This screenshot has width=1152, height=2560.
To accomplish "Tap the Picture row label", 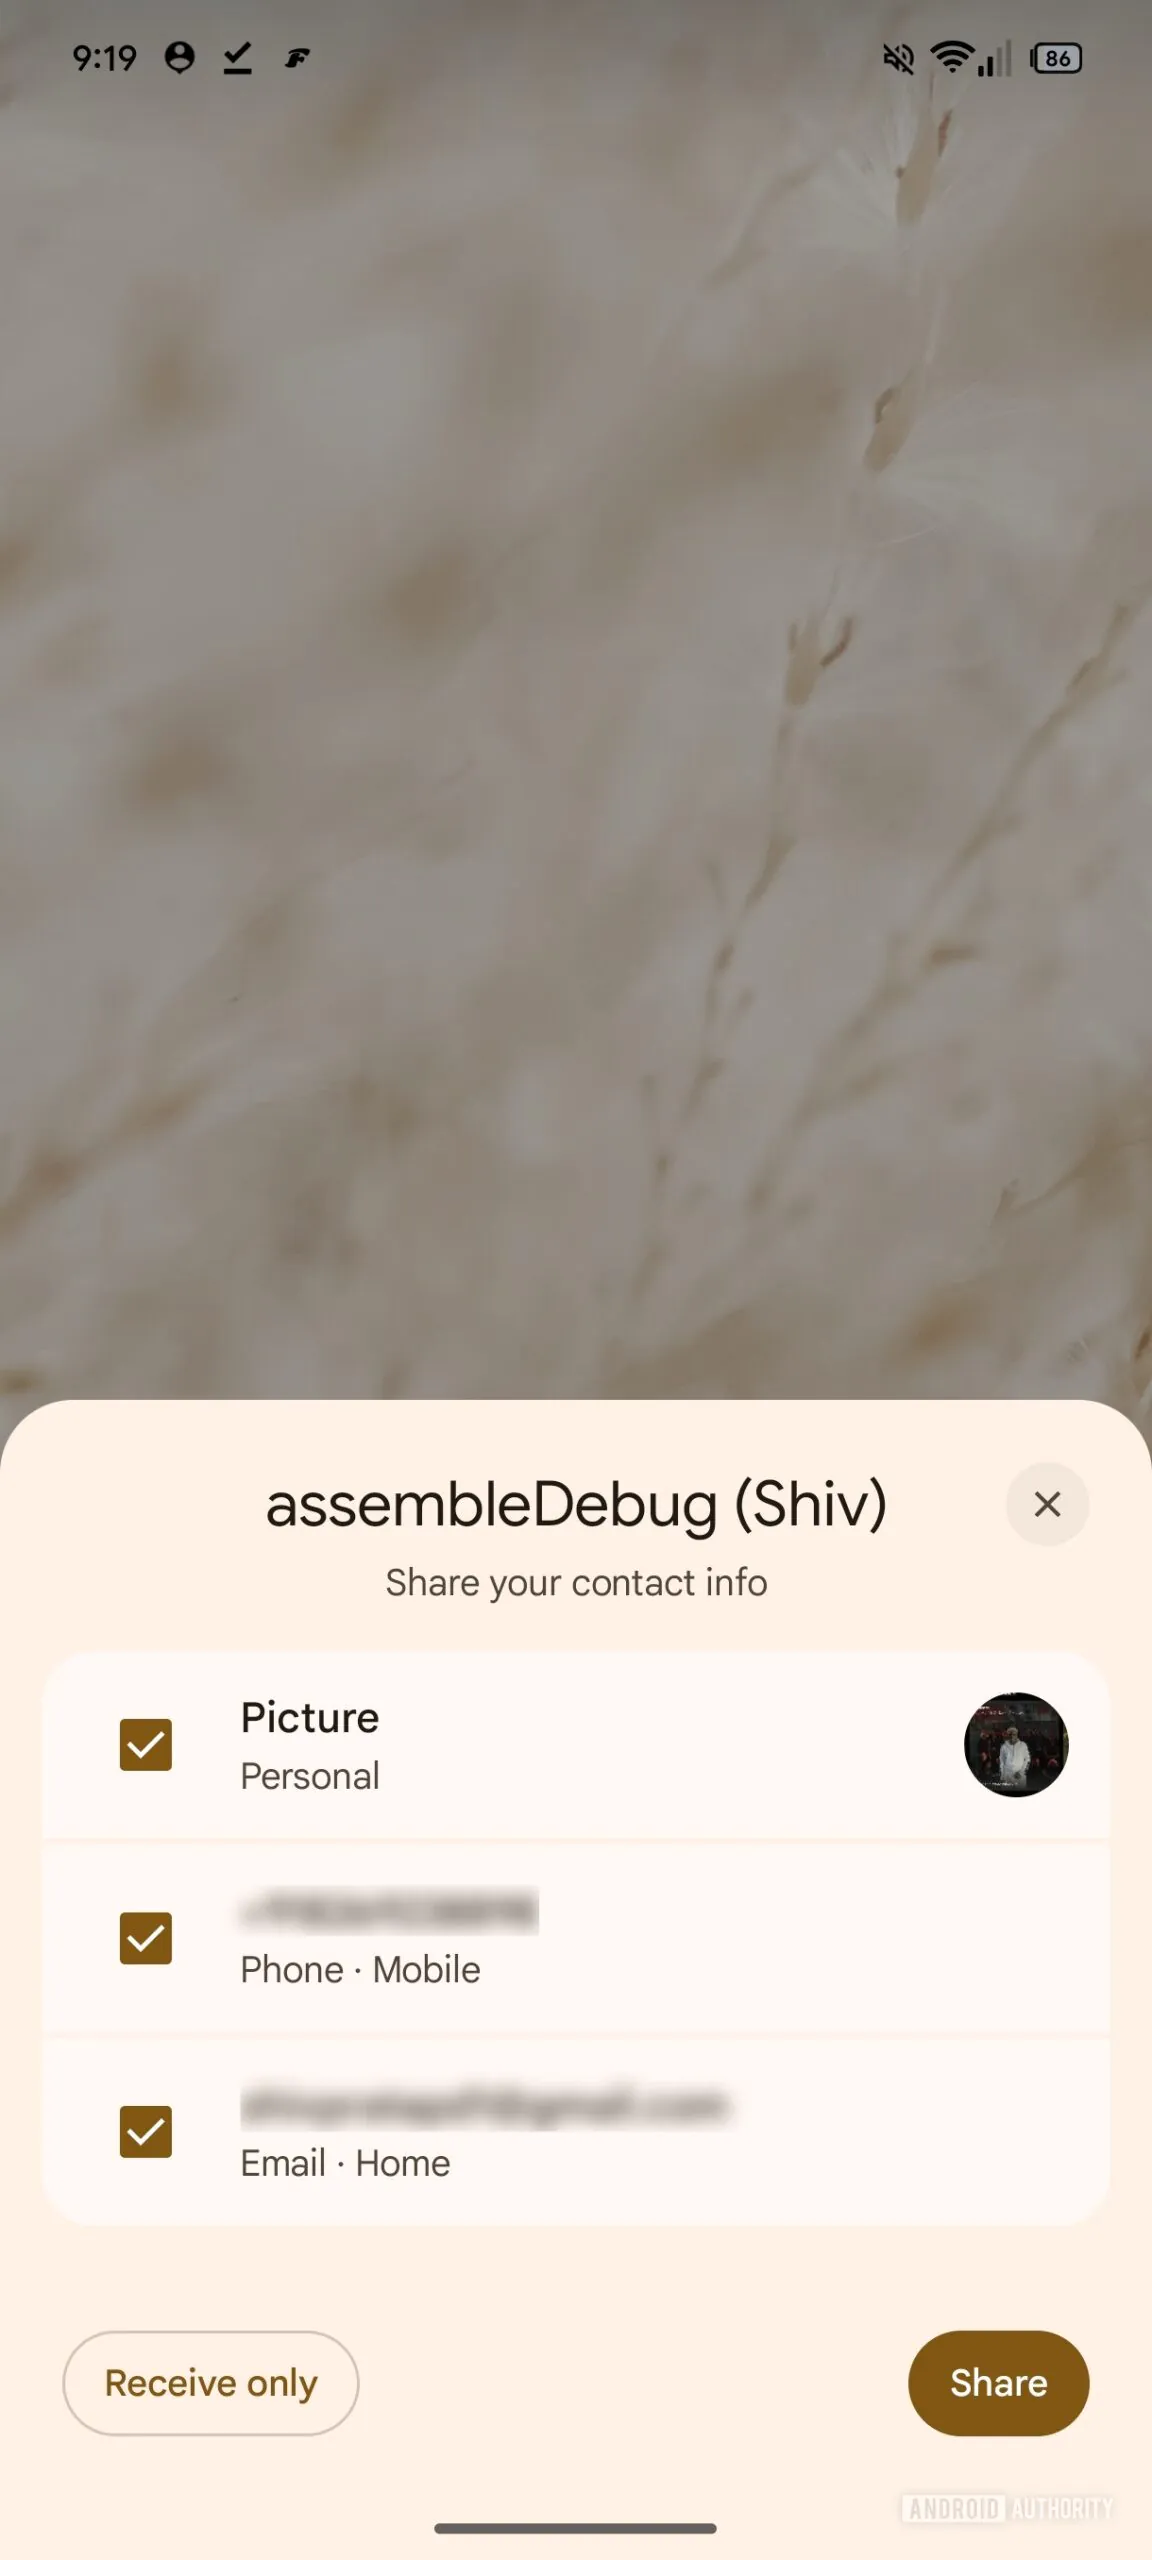I will click(x=310, y=1717).
